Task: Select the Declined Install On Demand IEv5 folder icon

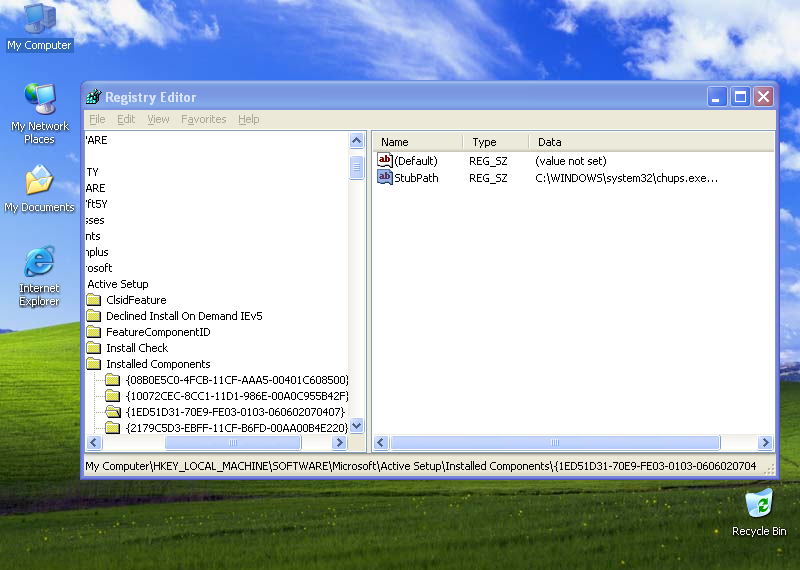Action: click(94, 315)
